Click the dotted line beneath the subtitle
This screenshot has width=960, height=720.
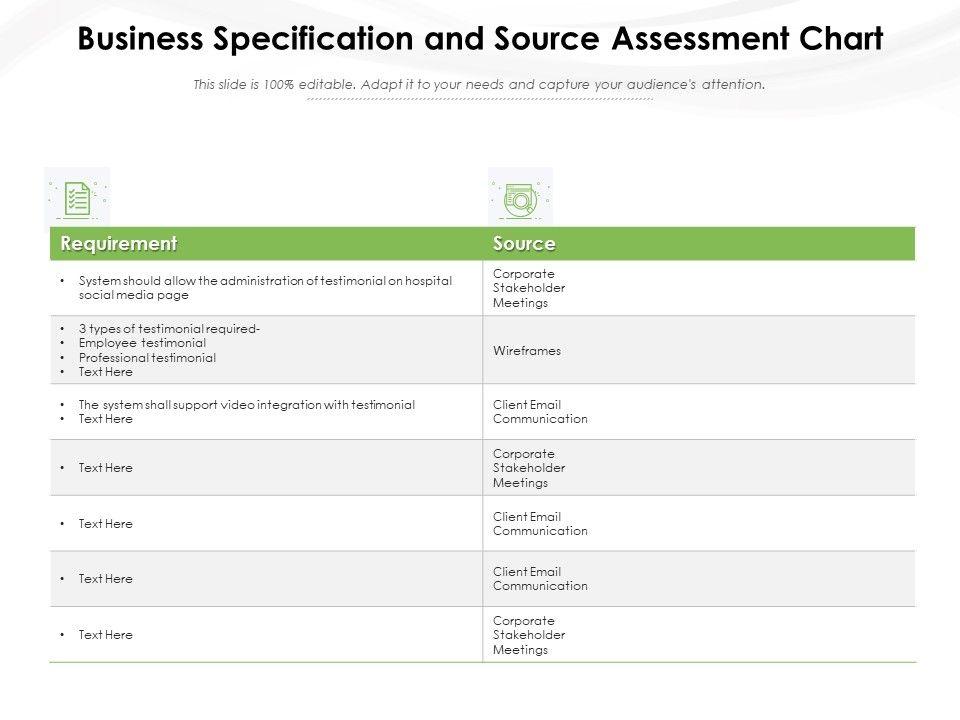(479, 100)
